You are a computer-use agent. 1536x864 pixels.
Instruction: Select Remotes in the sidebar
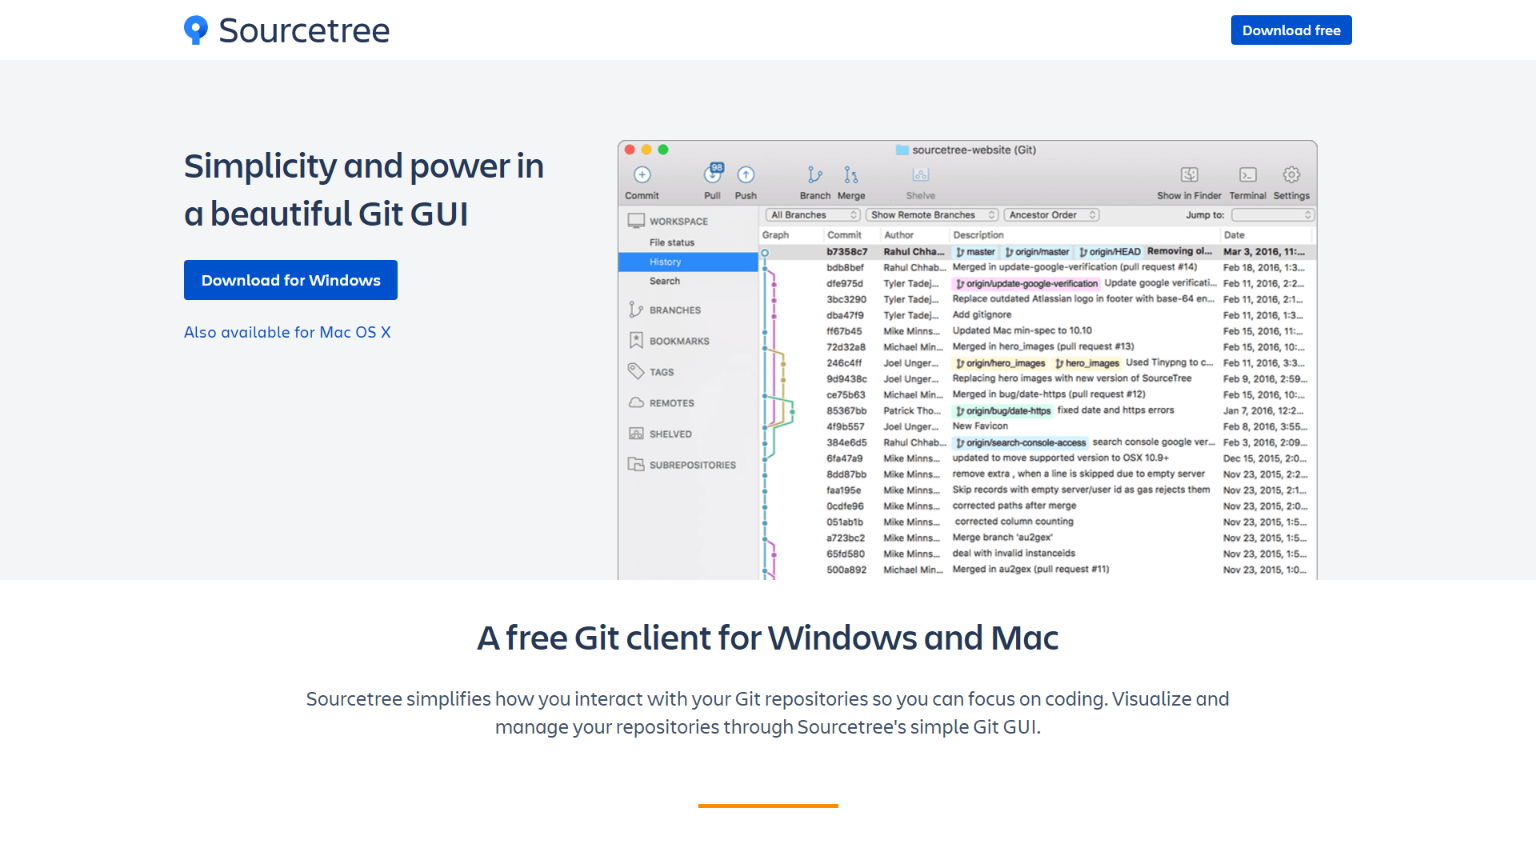673,402
